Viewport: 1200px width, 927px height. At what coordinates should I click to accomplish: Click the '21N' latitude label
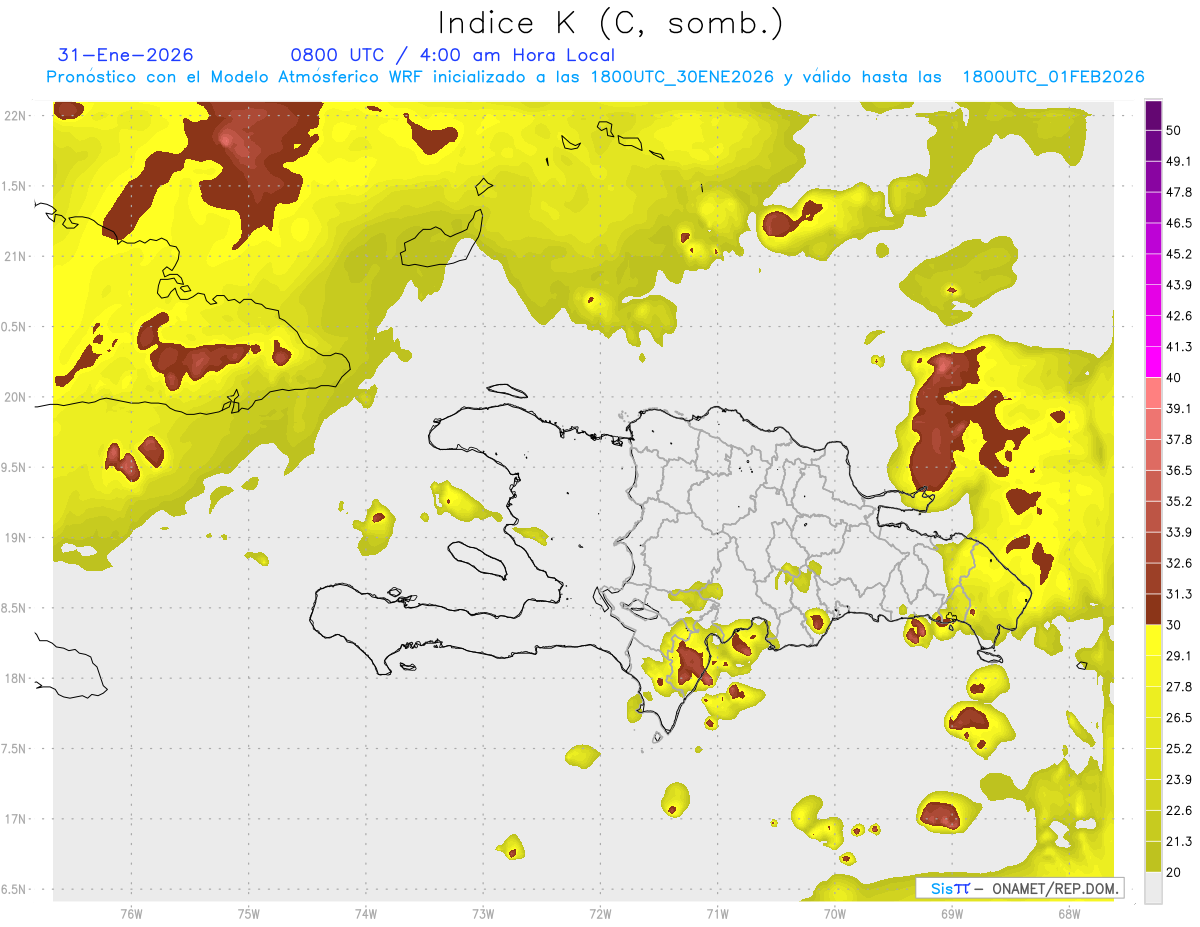point(16,257)
